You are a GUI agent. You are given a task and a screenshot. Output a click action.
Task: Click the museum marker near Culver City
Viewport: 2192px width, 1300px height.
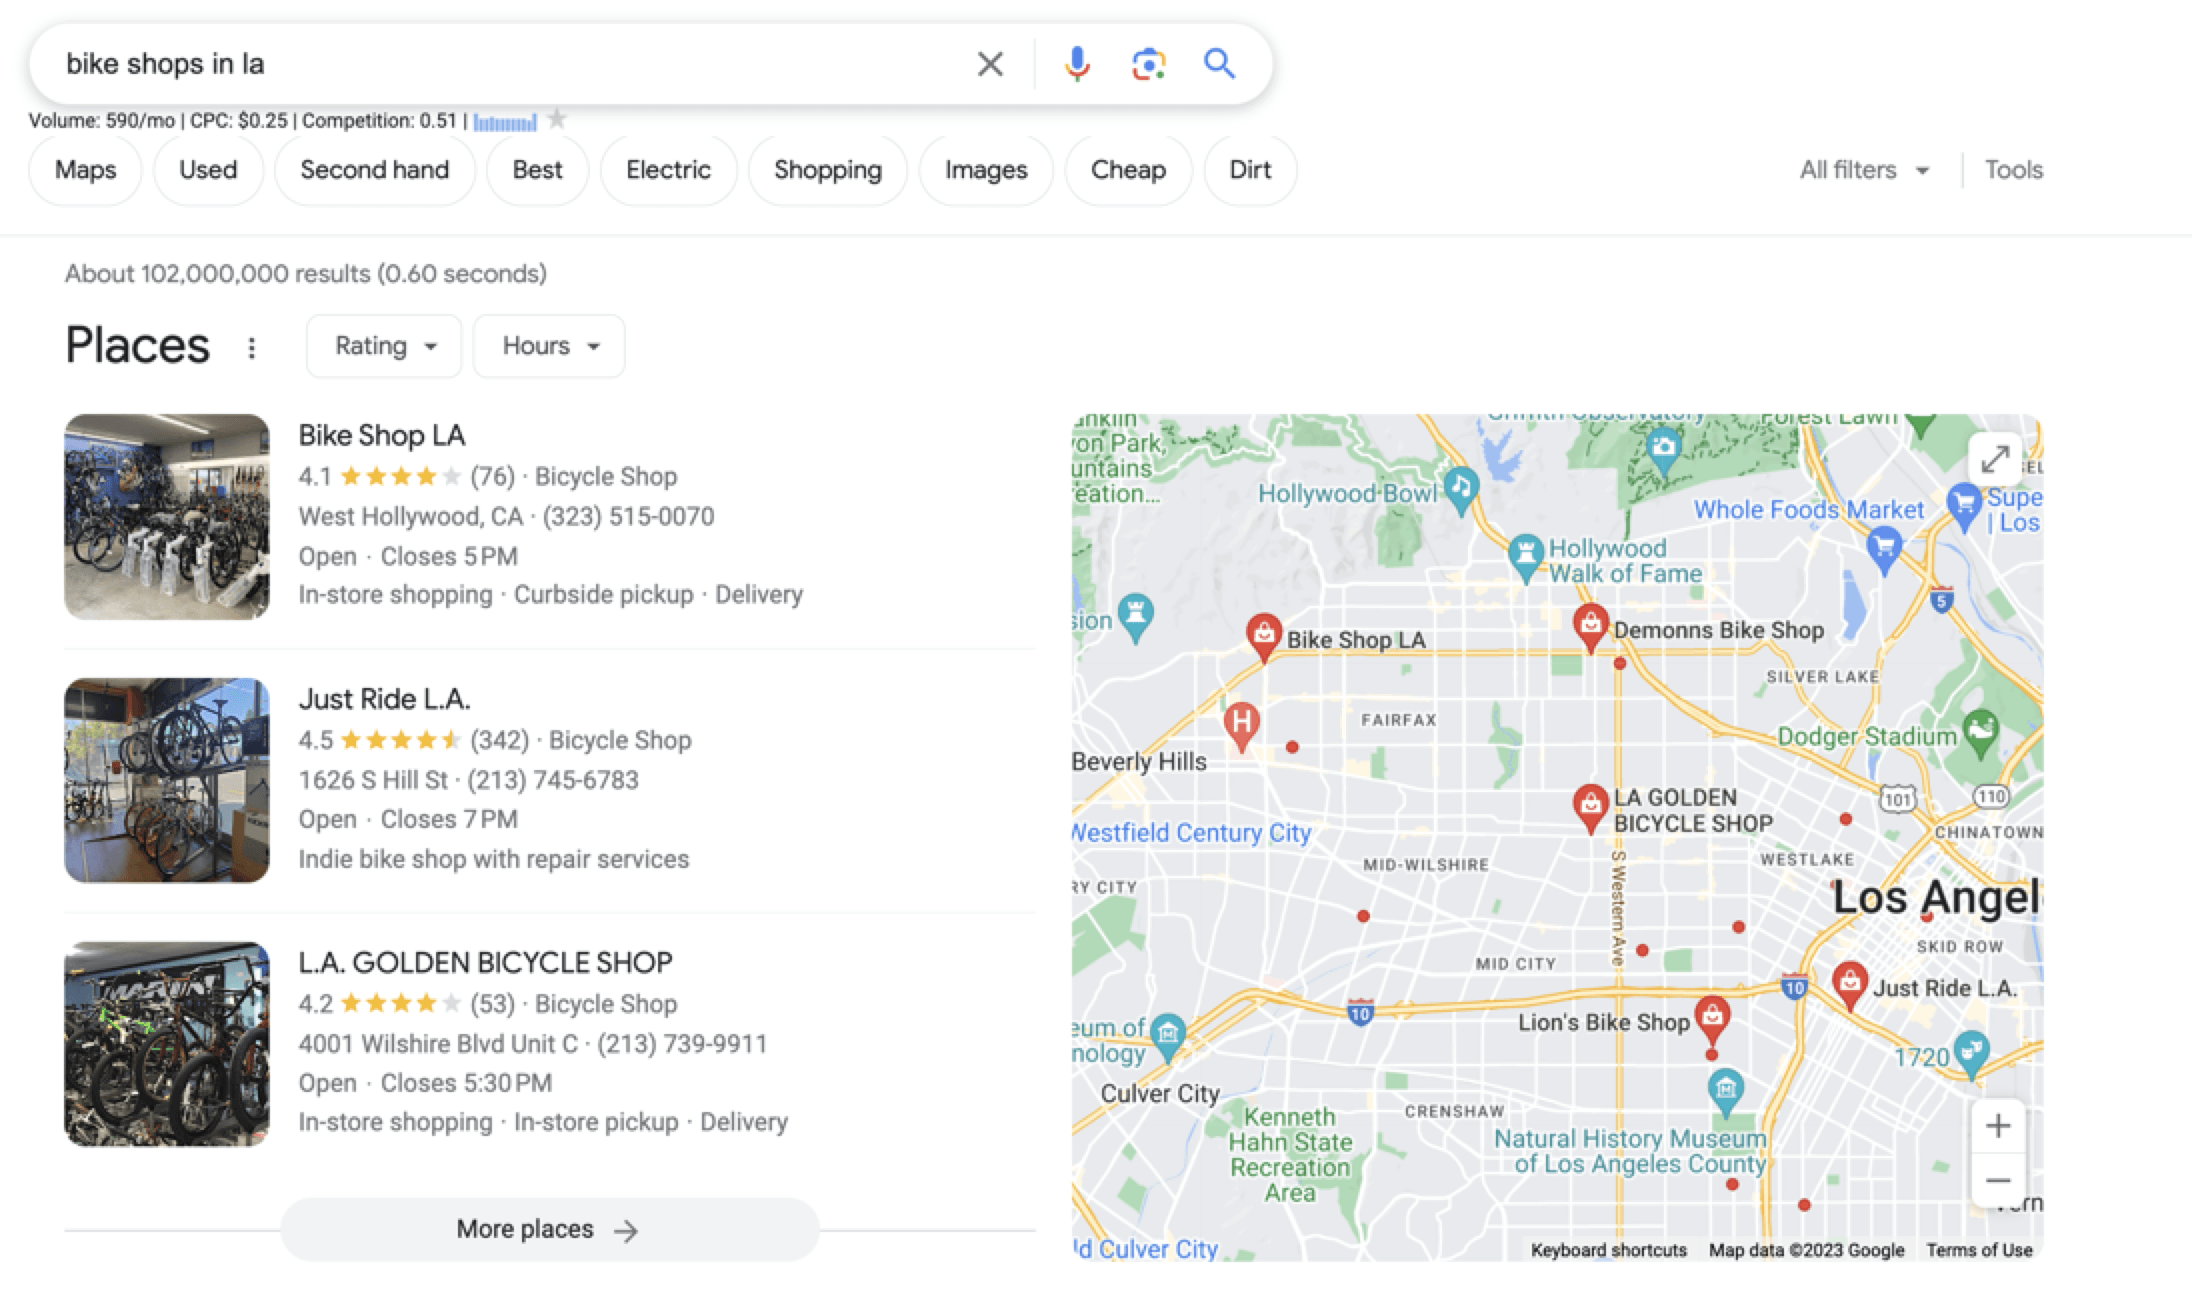pos(1167,1038)
